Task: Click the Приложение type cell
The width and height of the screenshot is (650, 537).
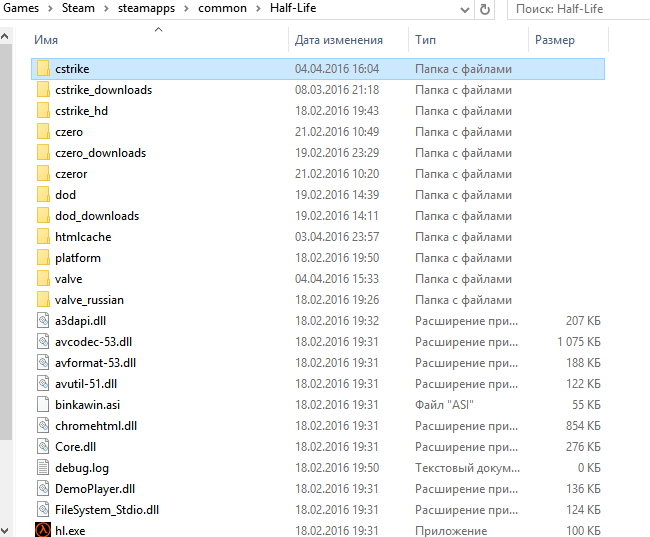Action: (x=451, y=530)
